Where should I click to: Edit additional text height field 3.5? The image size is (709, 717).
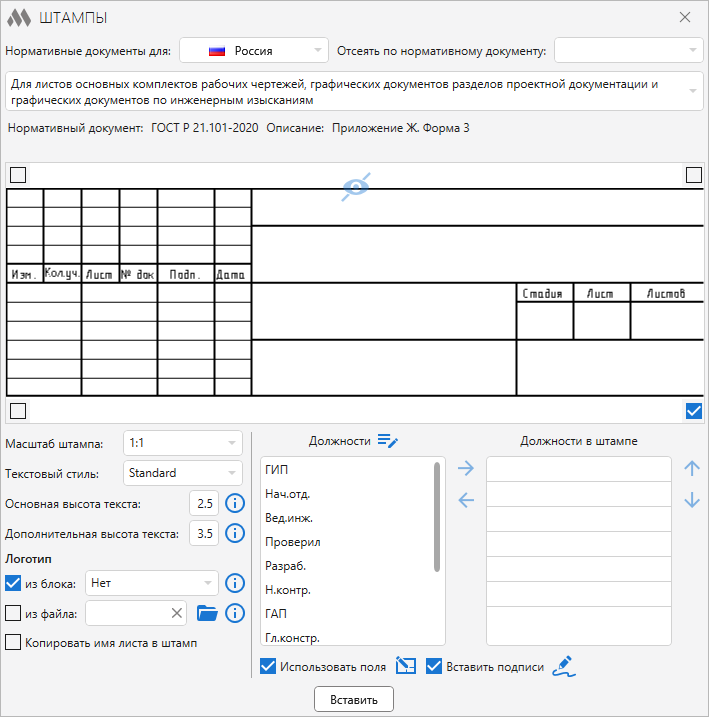tap(204, 533)
